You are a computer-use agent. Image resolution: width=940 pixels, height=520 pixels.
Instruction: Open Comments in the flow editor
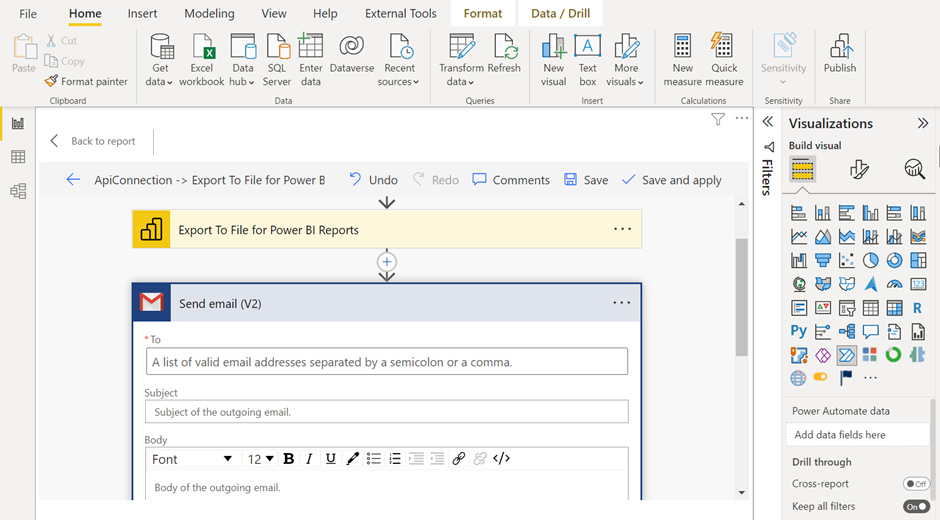tap(511, 180)
